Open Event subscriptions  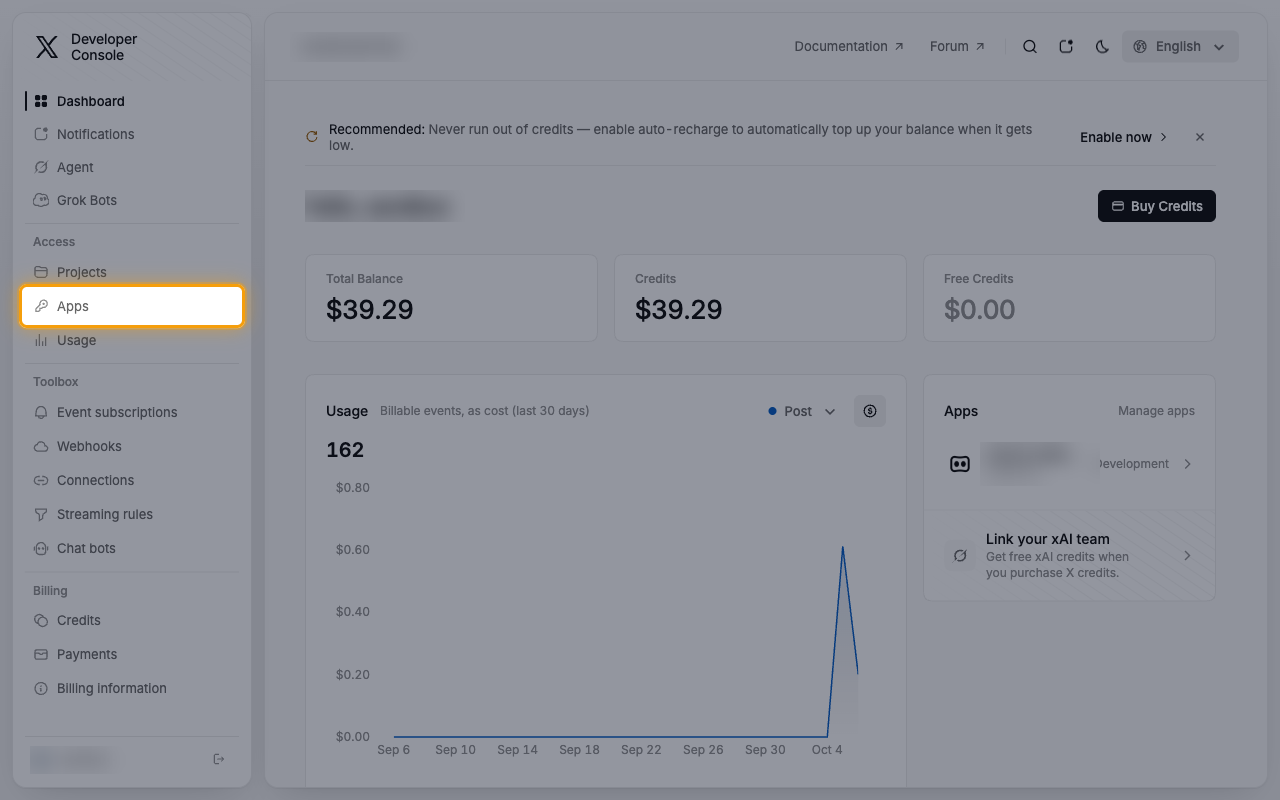click(x=132, y=412)
